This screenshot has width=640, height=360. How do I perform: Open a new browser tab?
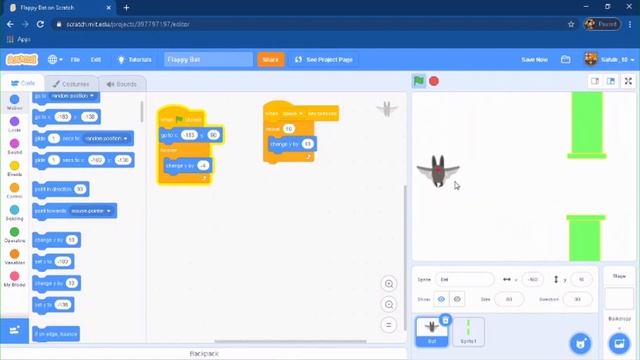pos(126,8)
